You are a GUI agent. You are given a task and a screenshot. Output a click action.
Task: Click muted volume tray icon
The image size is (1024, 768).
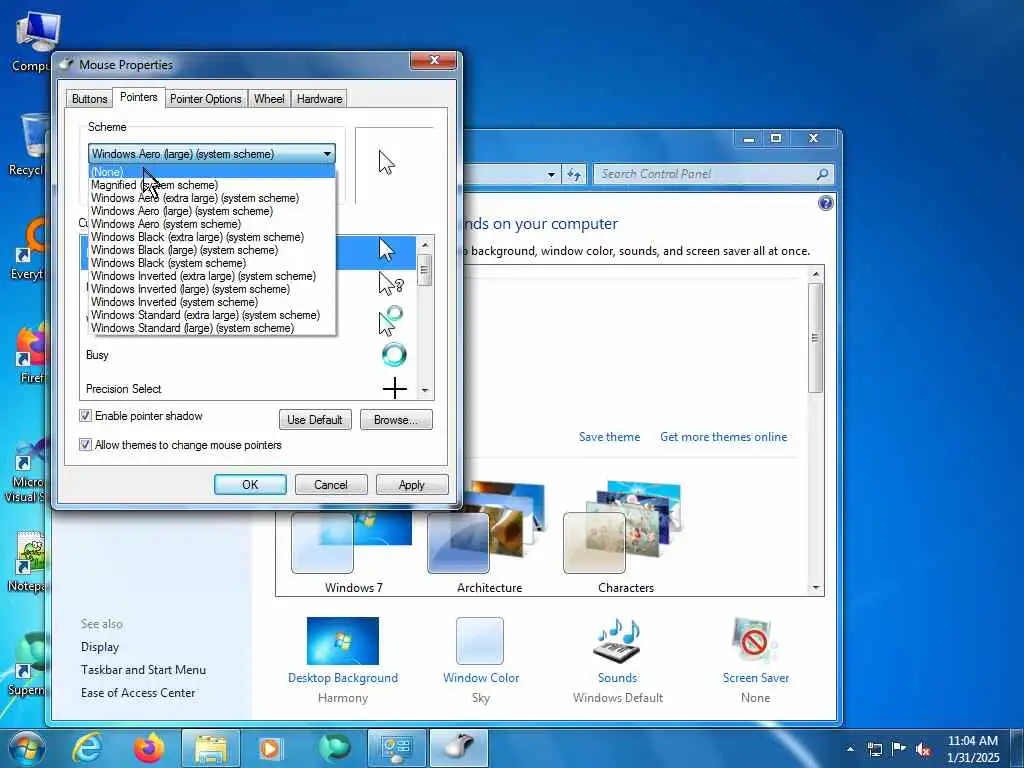click(923, 749)
